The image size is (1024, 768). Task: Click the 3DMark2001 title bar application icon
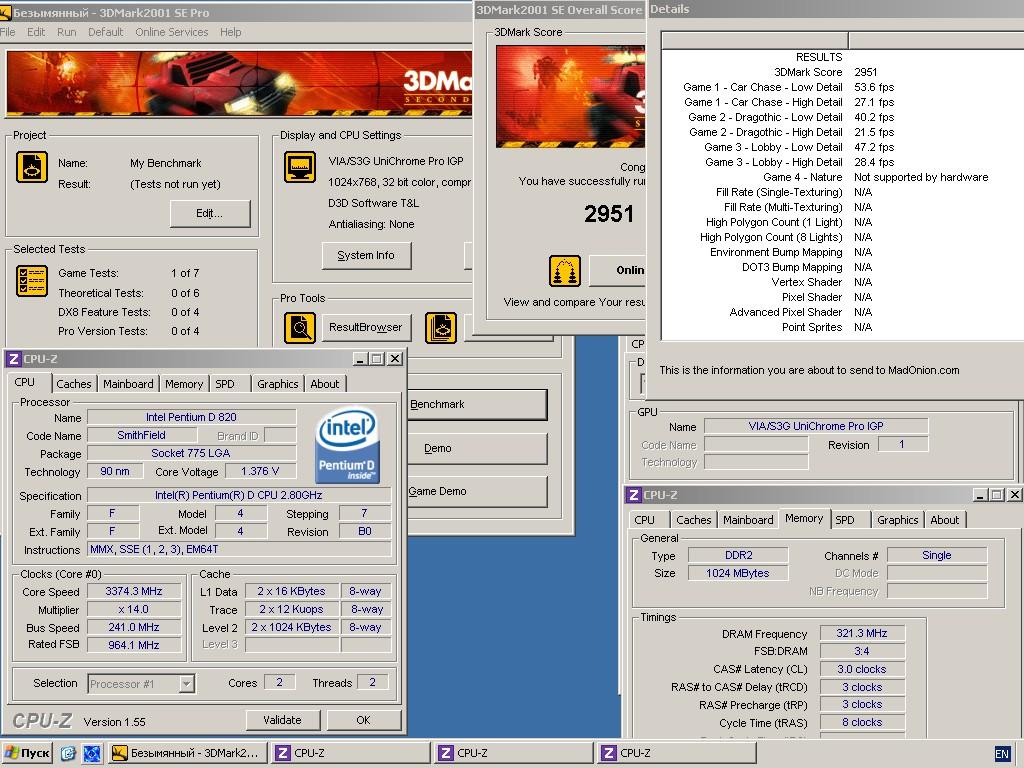5,12
